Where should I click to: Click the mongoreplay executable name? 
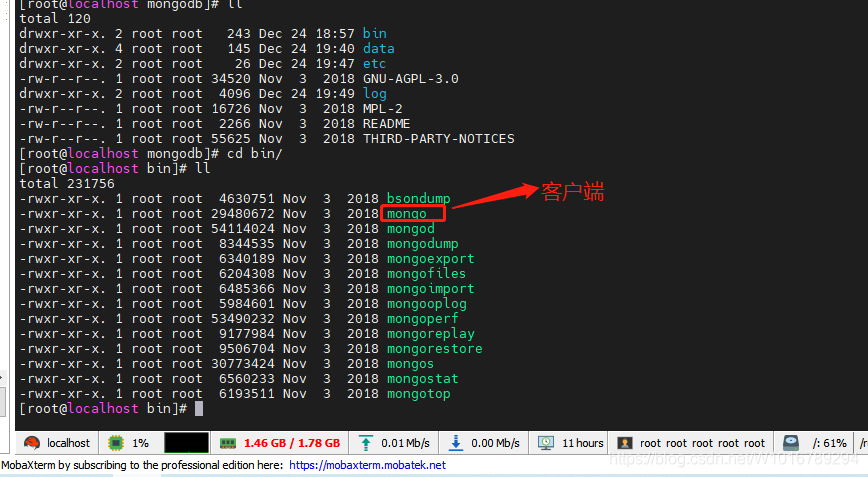coord(431,334)
